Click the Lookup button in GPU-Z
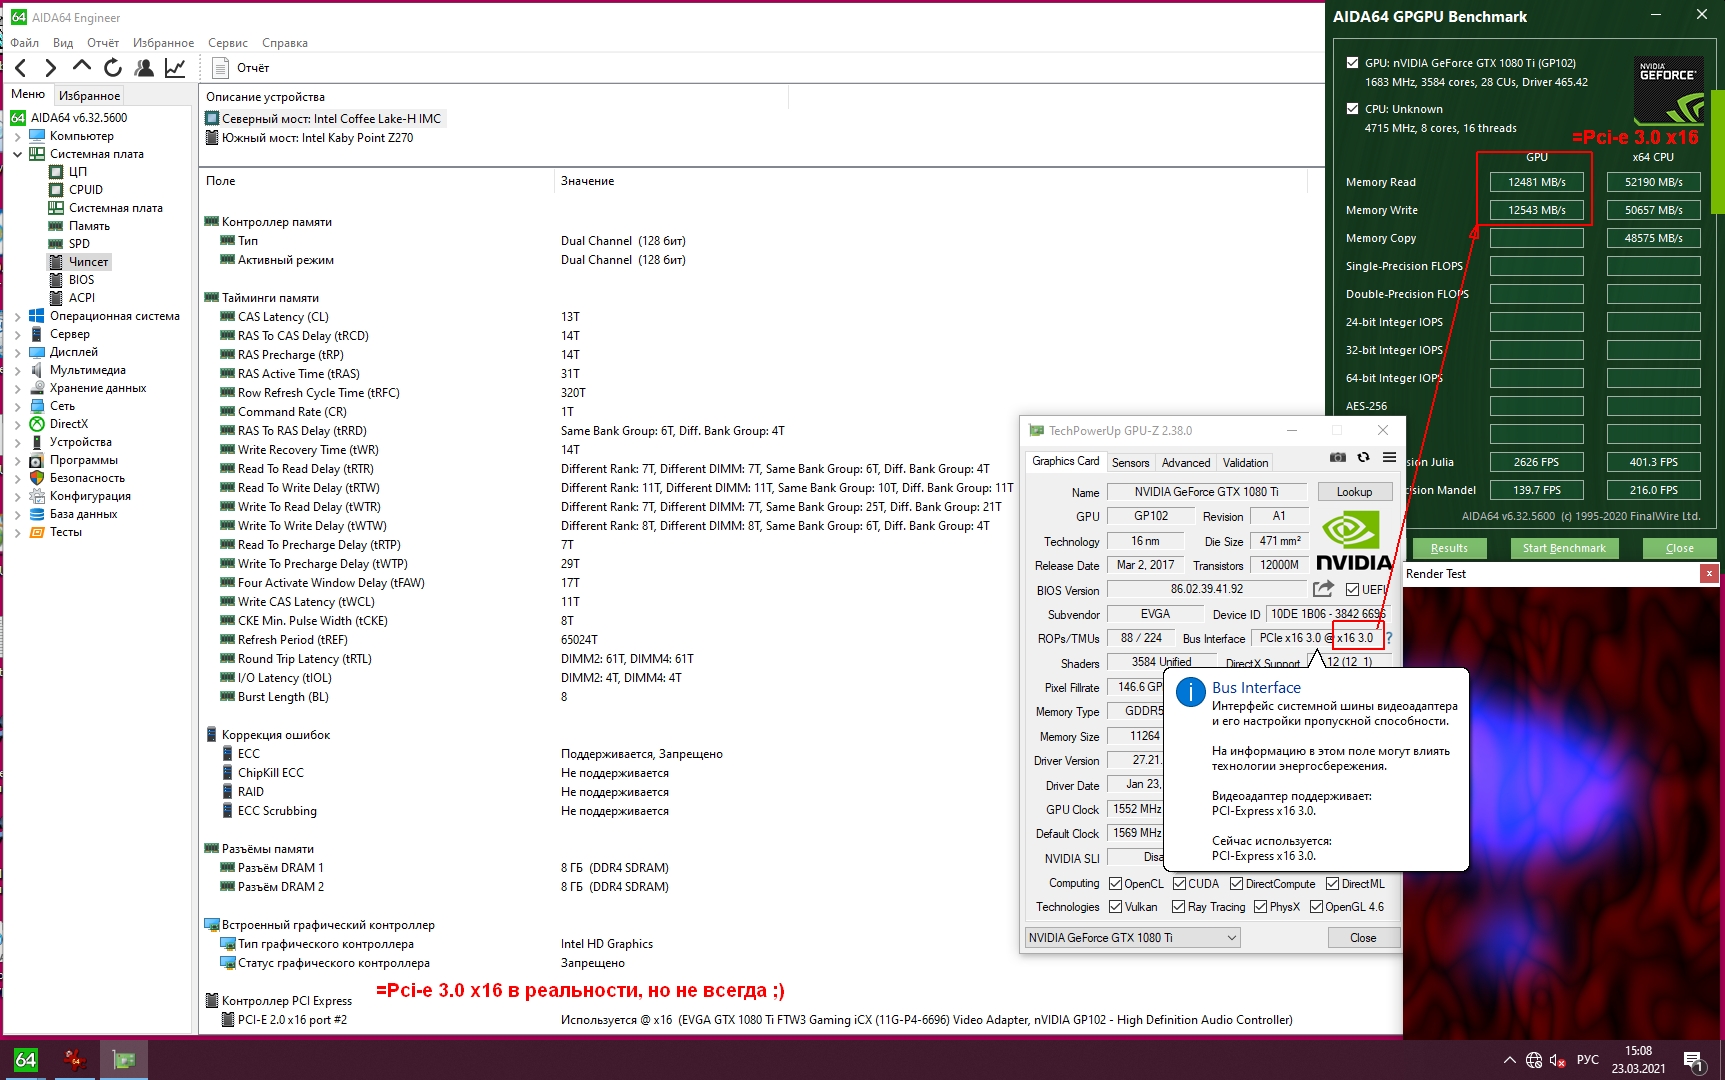Viewport: 1725px width, 1080px height. pyautogui.click(x=1354, y=492)
